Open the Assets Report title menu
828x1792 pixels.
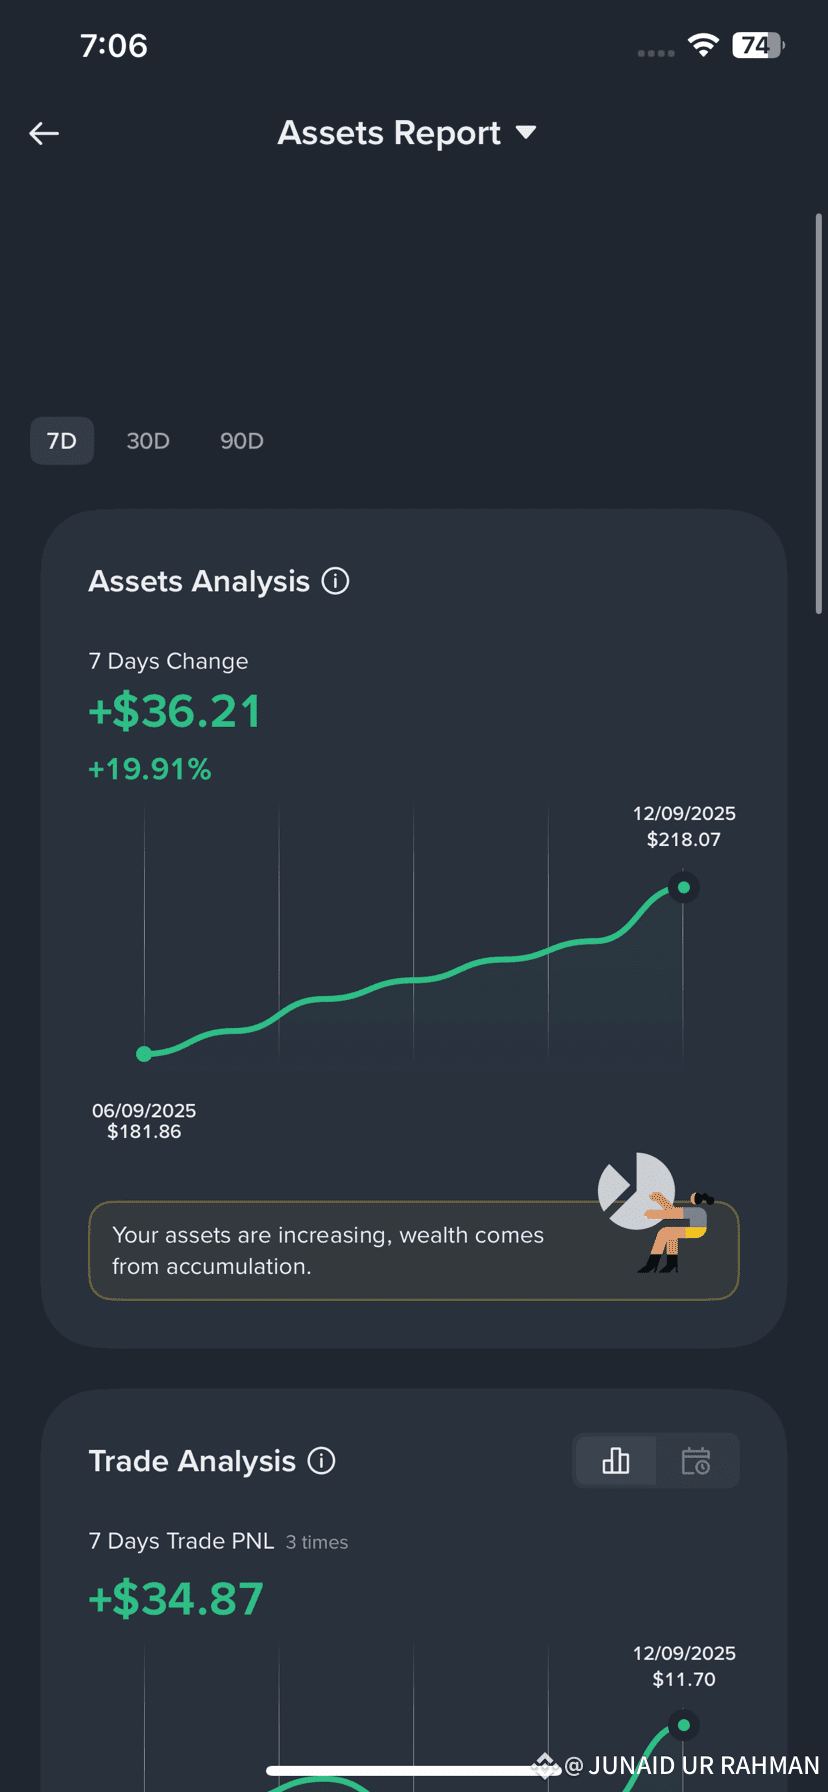[389, 133]
